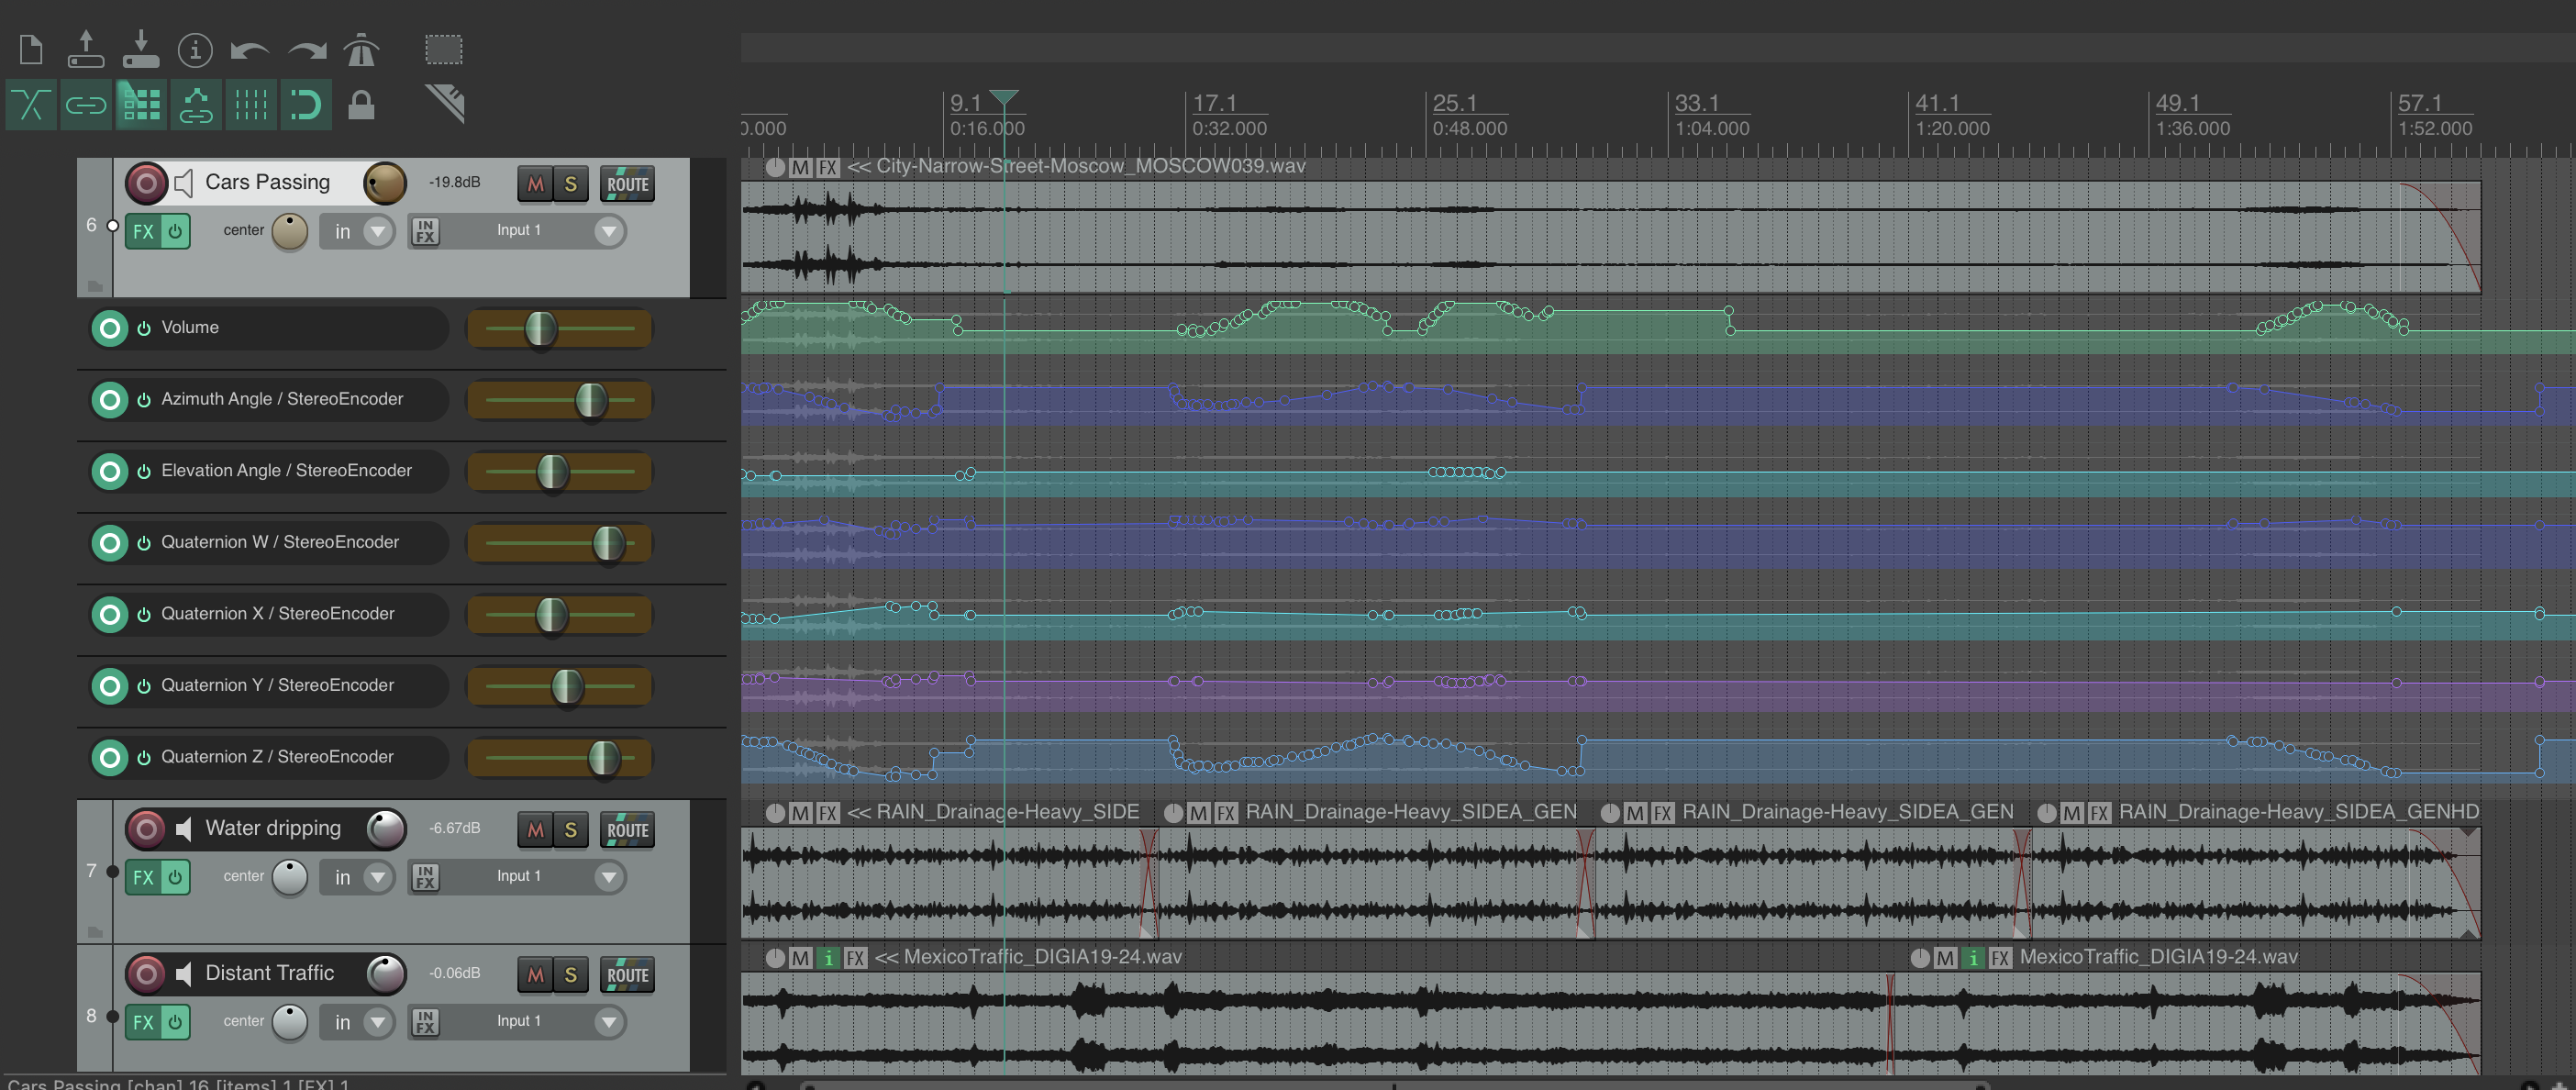Open input FX button on Cars Passing track
This screenshot has height=1090, width=2576.
[x=425, y=232]
